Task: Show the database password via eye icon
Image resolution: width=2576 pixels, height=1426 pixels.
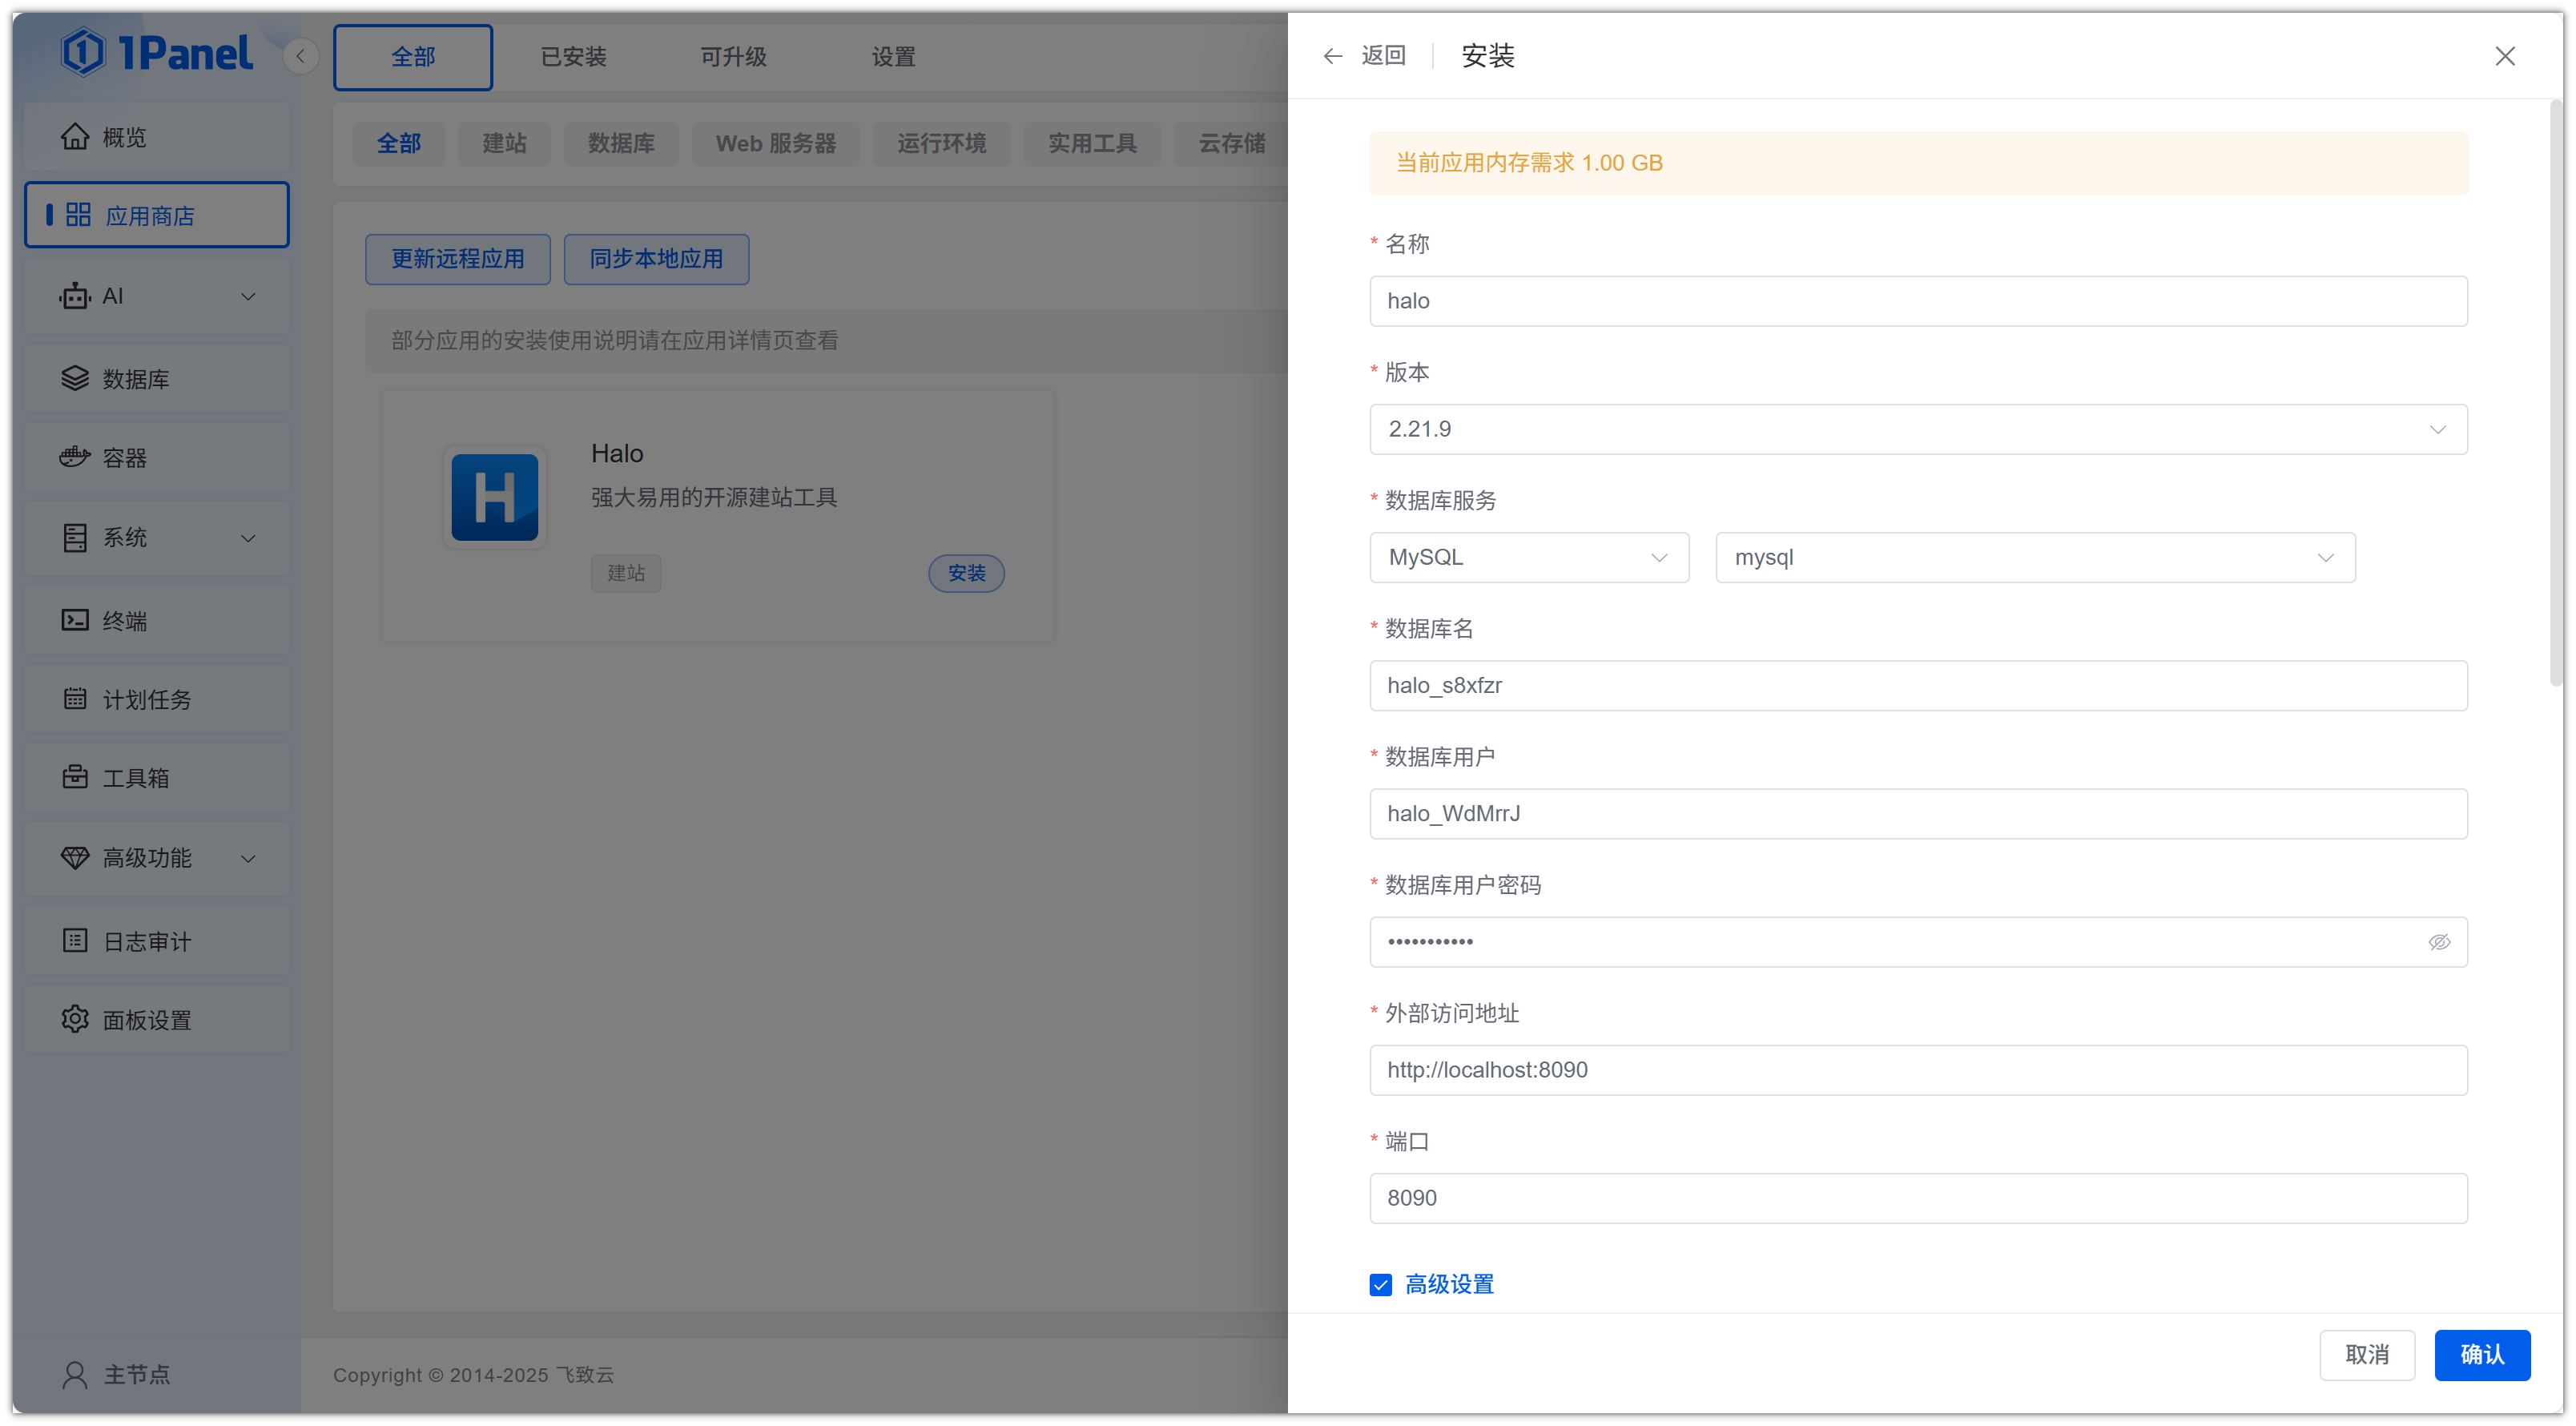Action: [x=2439, y=942]
